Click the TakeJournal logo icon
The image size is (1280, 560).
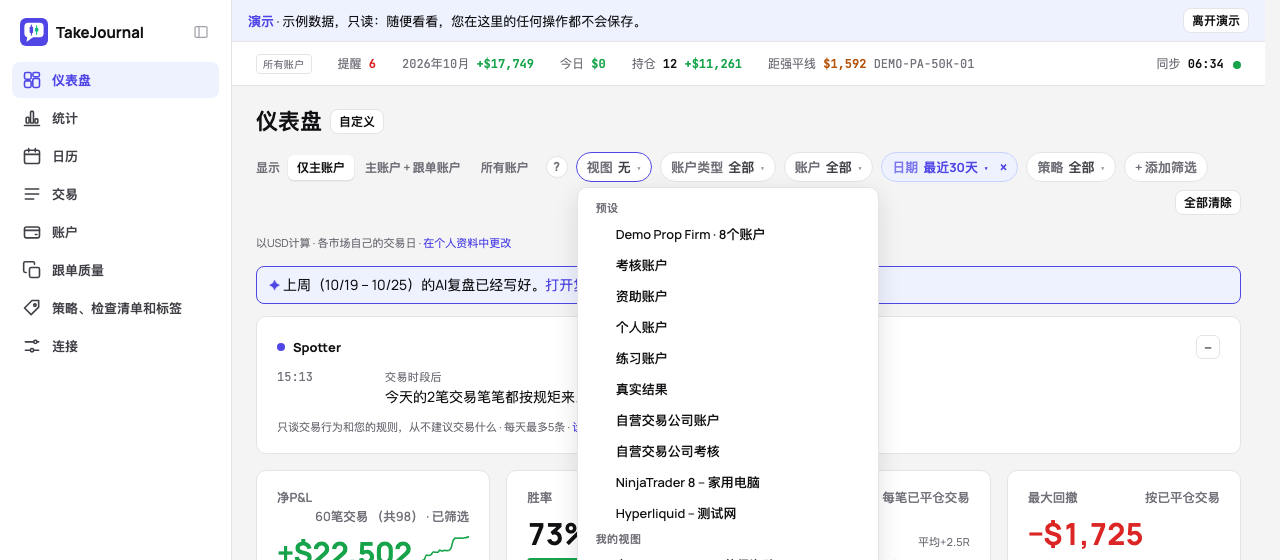(34, 32)
